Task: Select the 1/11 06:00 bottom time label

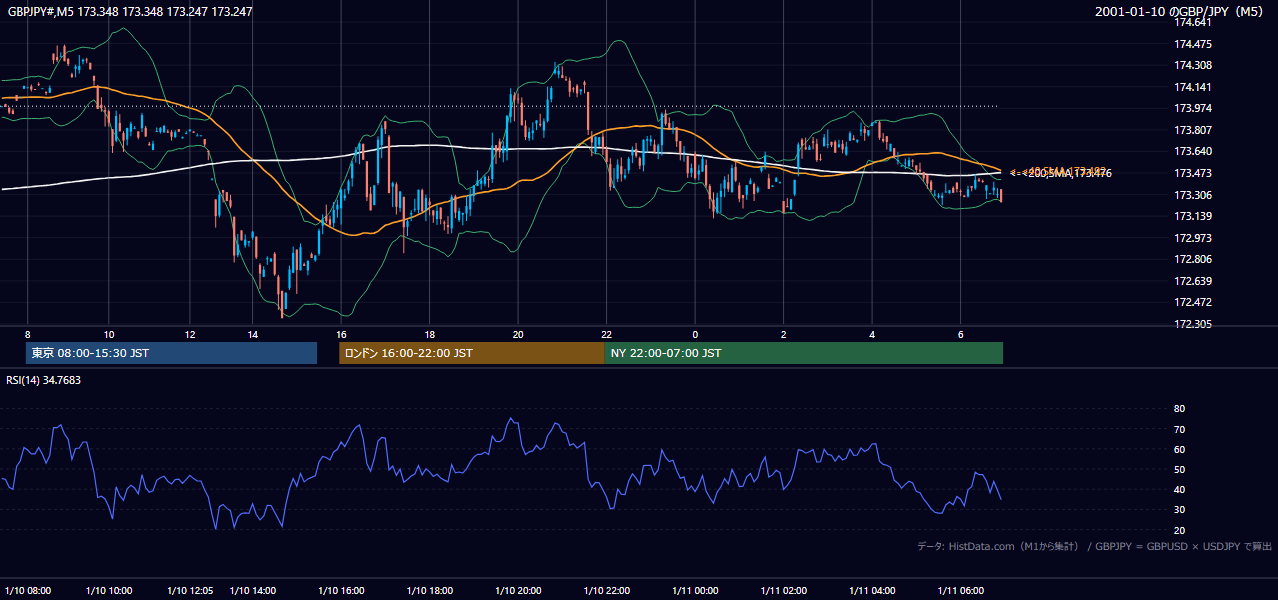Action: point(960,591)
